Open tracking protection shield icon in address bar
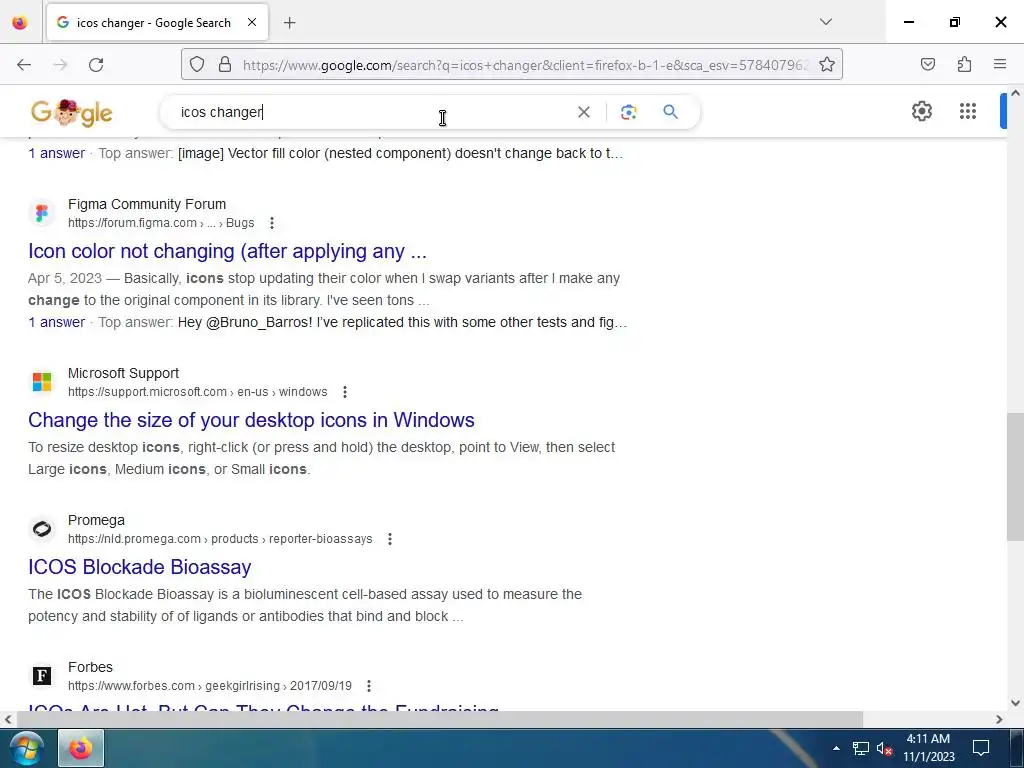Image resolution: width=1024 pixels, height=768 pixels. point(197,64)
